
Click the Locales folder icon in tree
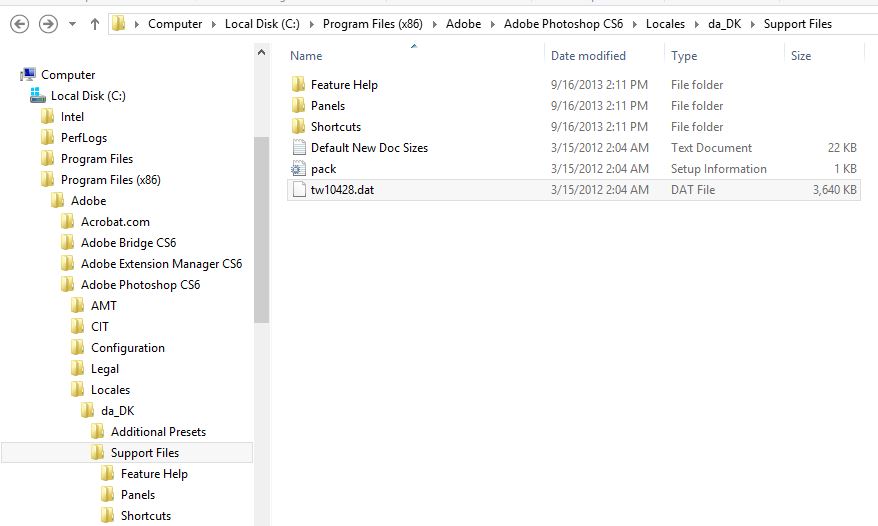click(78, 389)
